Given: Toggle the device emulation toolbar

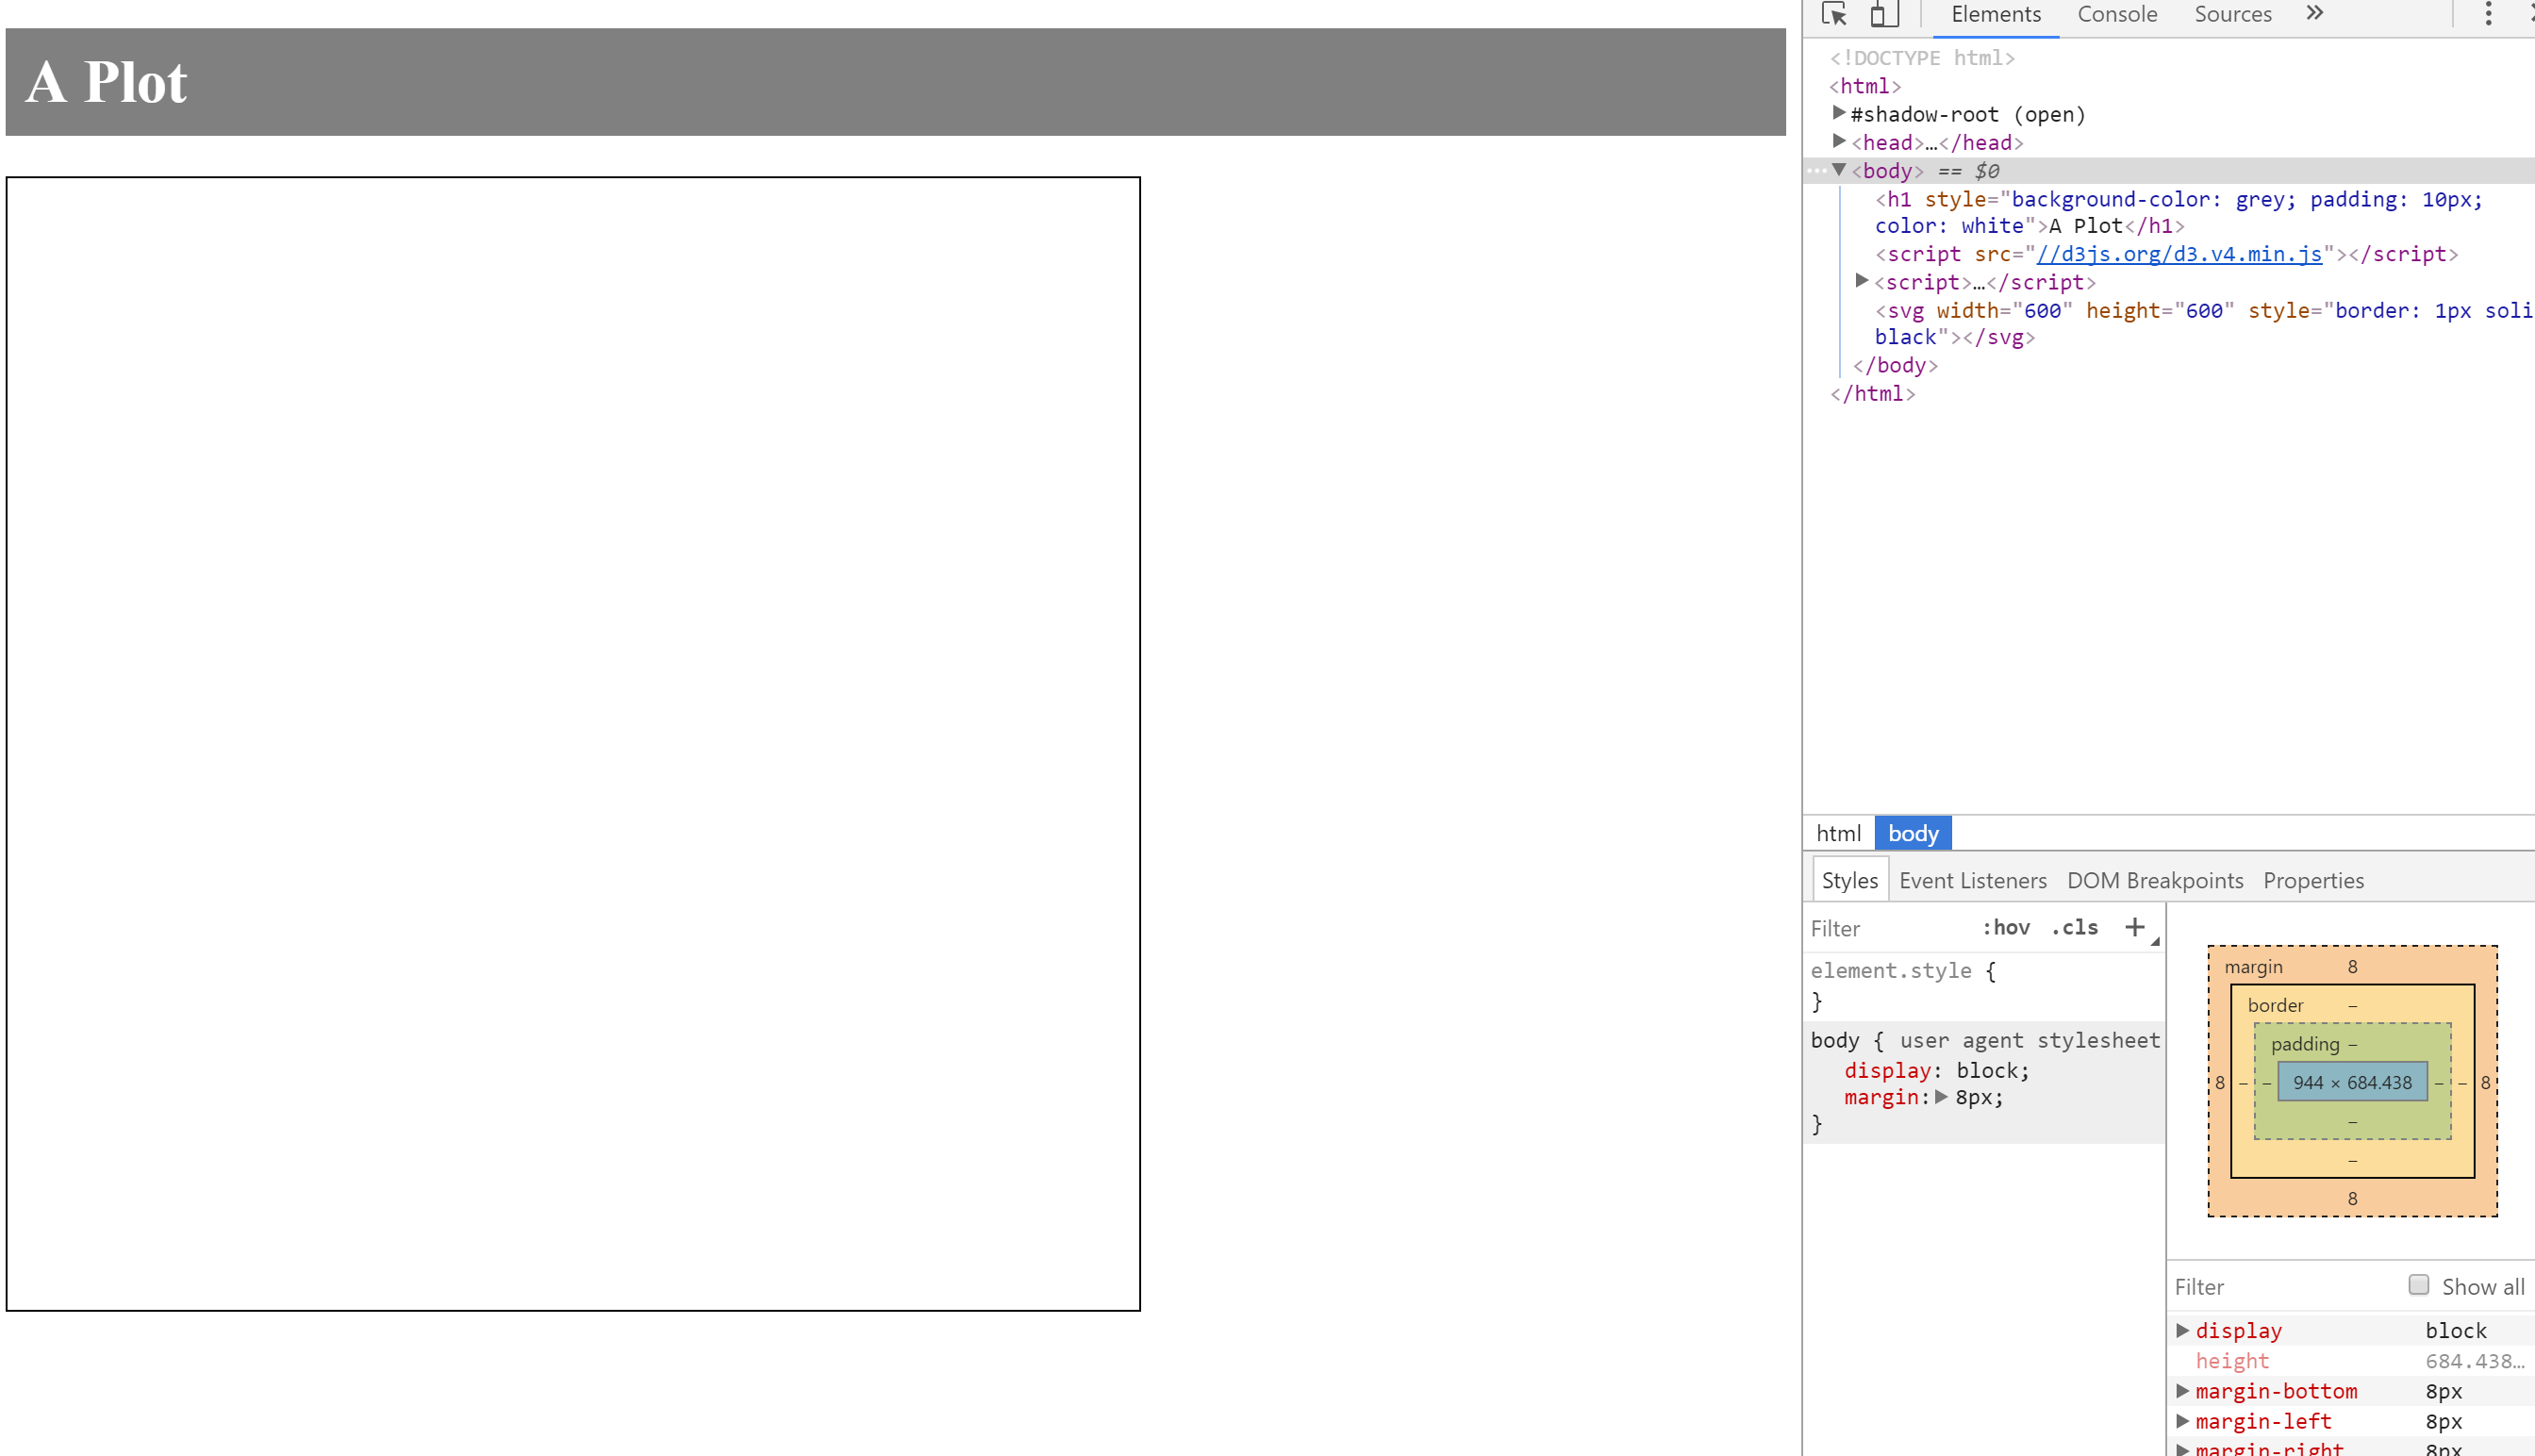Looking at the screenshot, I should [1884, 14].
